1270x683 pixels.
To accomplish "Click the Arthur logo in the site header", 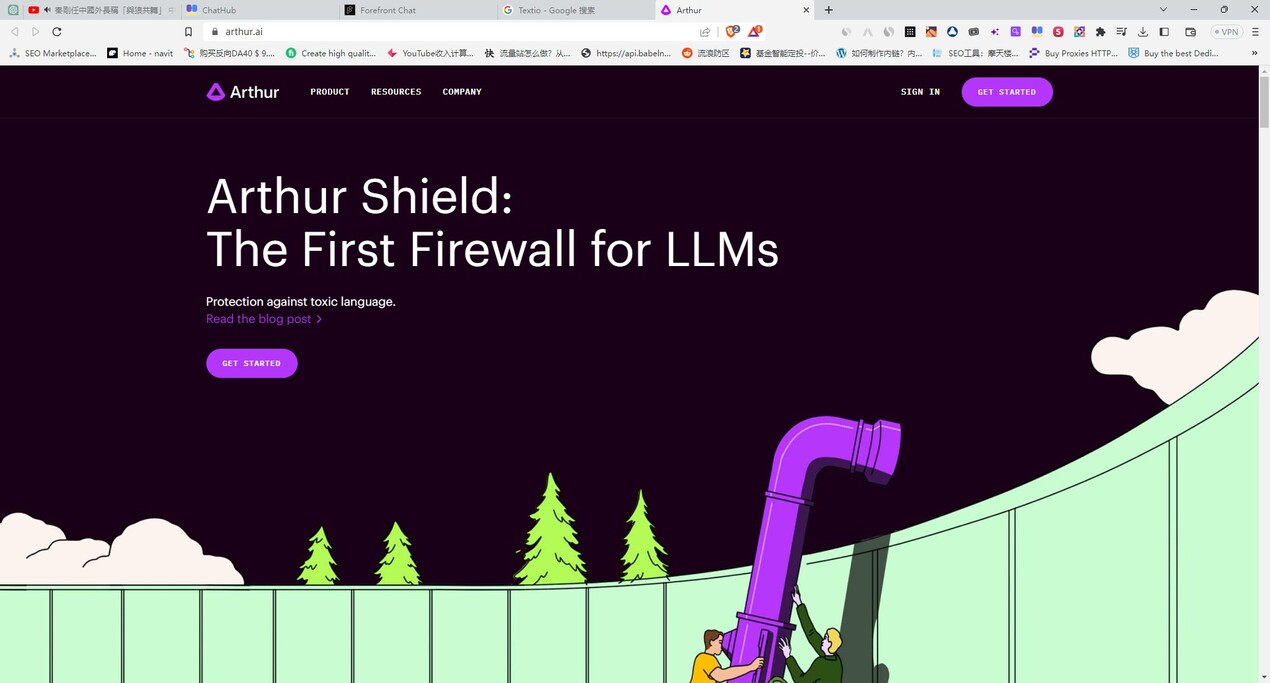I will pyautogui.click(x=243, y=92).
